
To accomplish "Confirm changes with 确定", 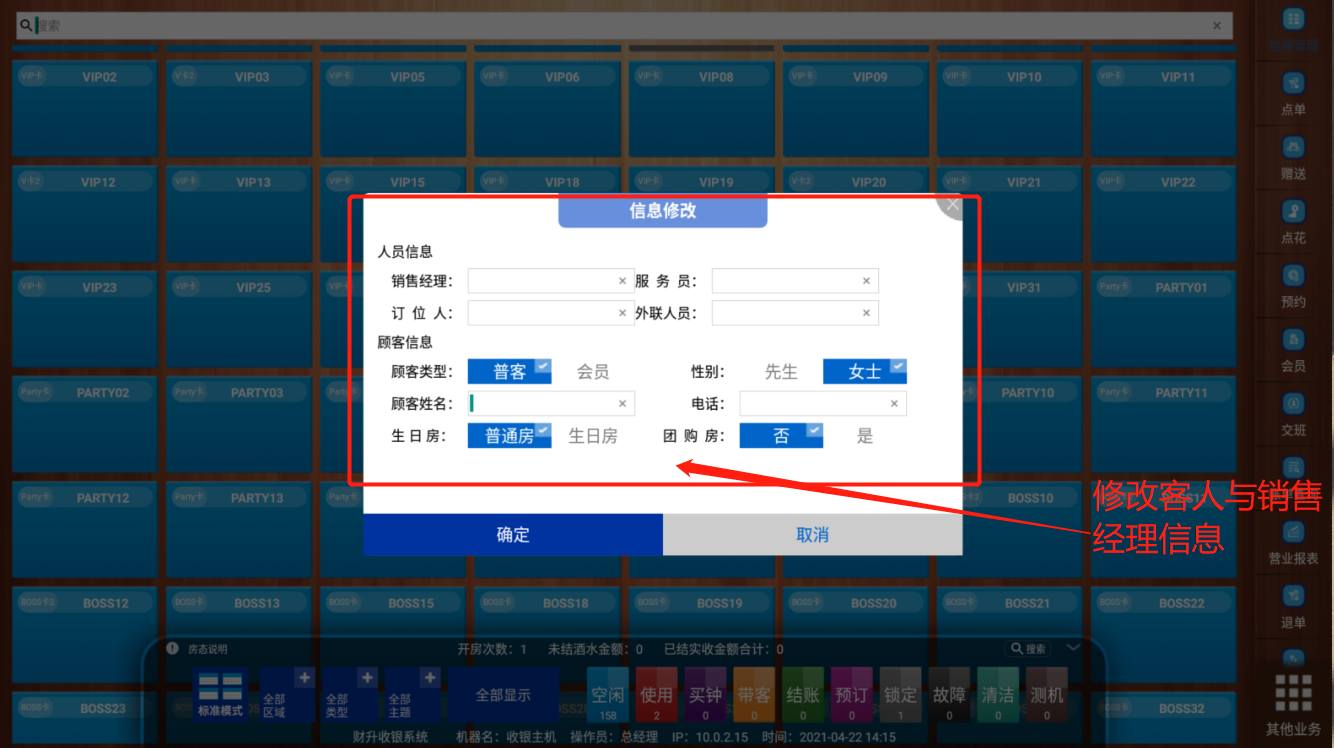I will coord(513,534).
